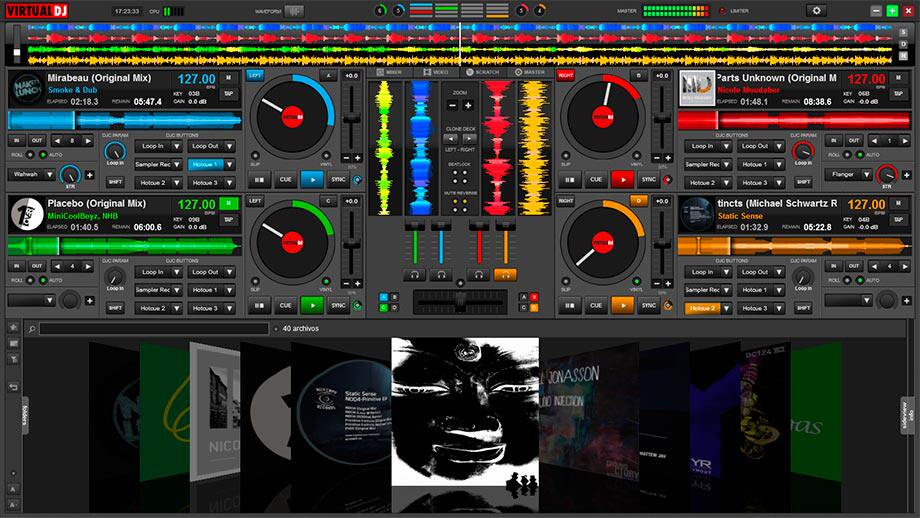Image resolution: width=920 pixels, height=518 pixels.
Task: Assign deck B to right crossfader side
Action: click(534, 297)
